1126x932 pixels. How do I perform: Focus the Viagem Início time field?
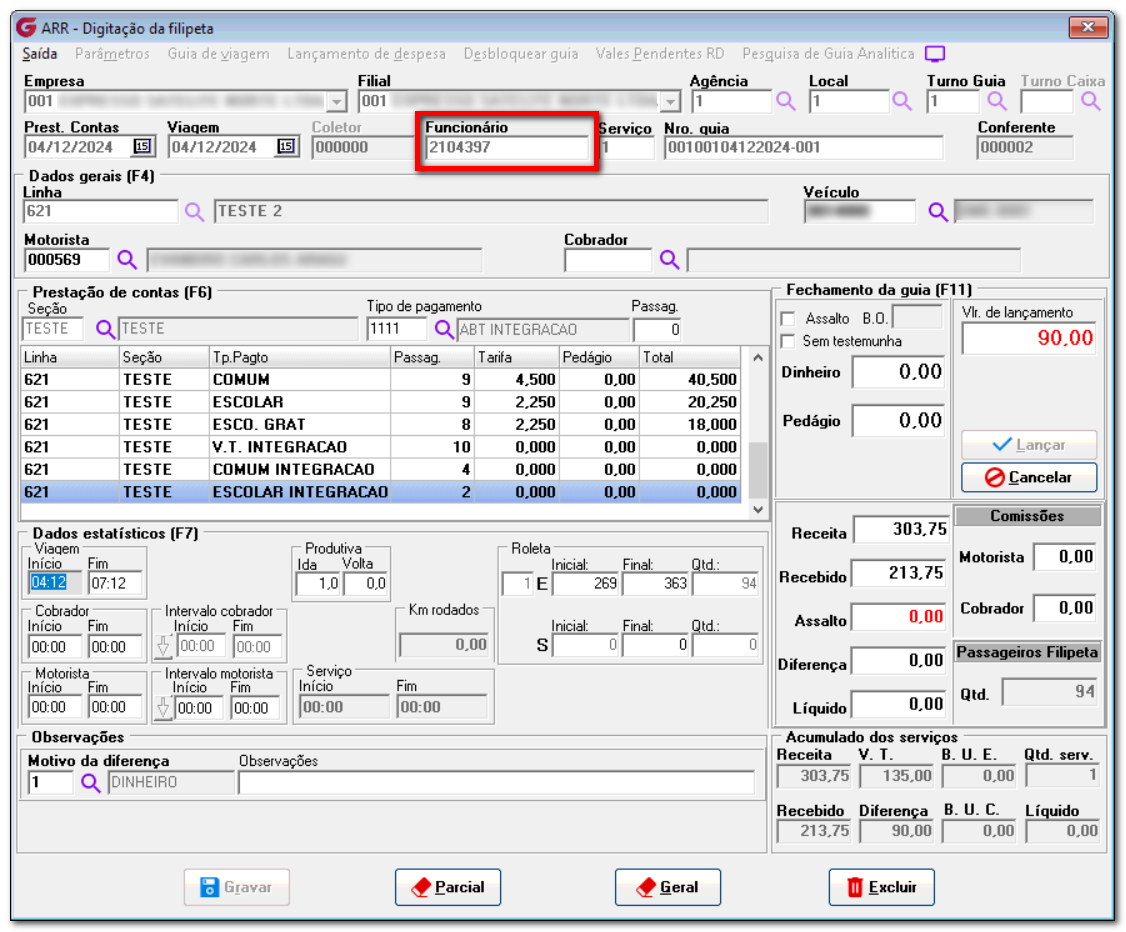click(56, 583)
